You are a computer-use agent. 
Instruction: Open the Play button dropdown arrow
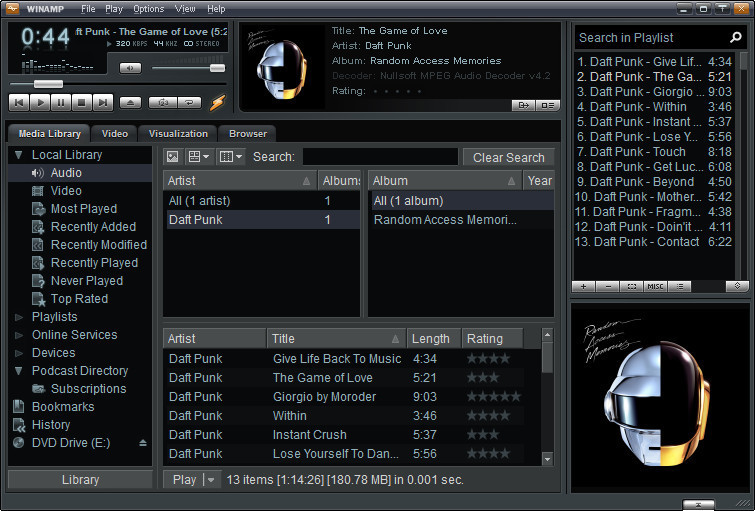point(210,480)
